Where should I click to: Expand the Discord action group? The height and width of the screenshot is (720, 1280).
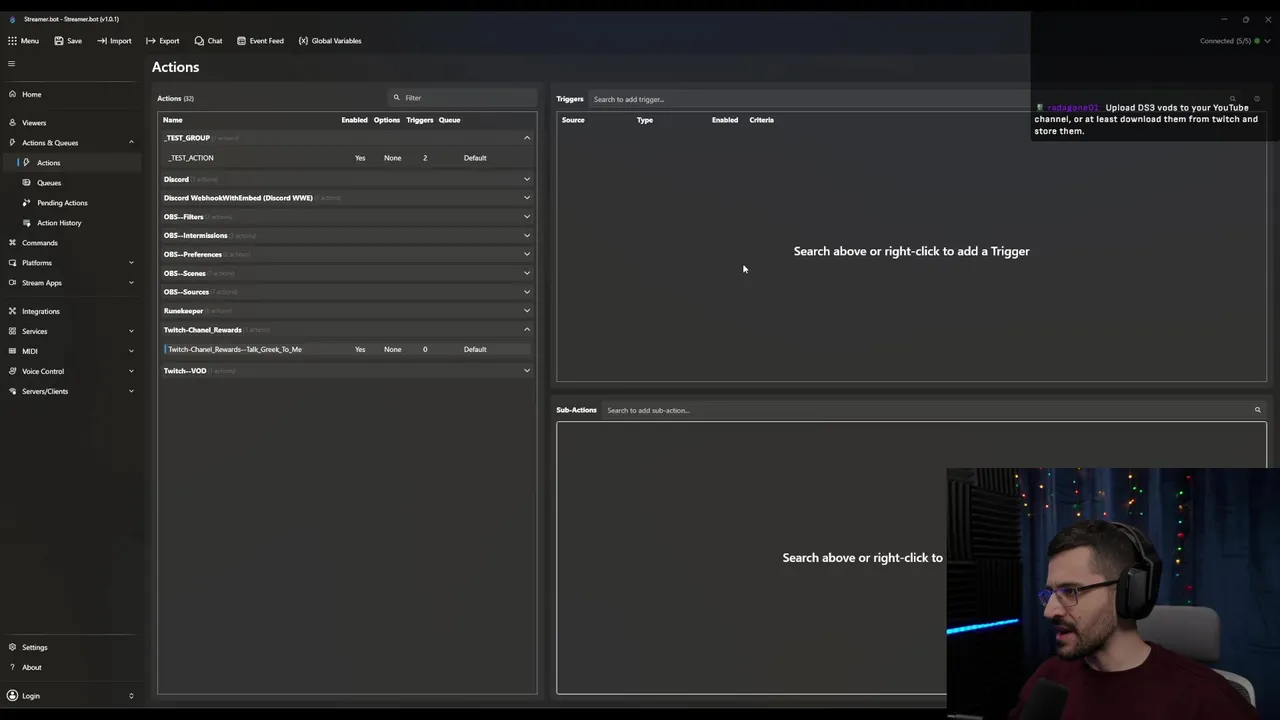coord(527,179)
